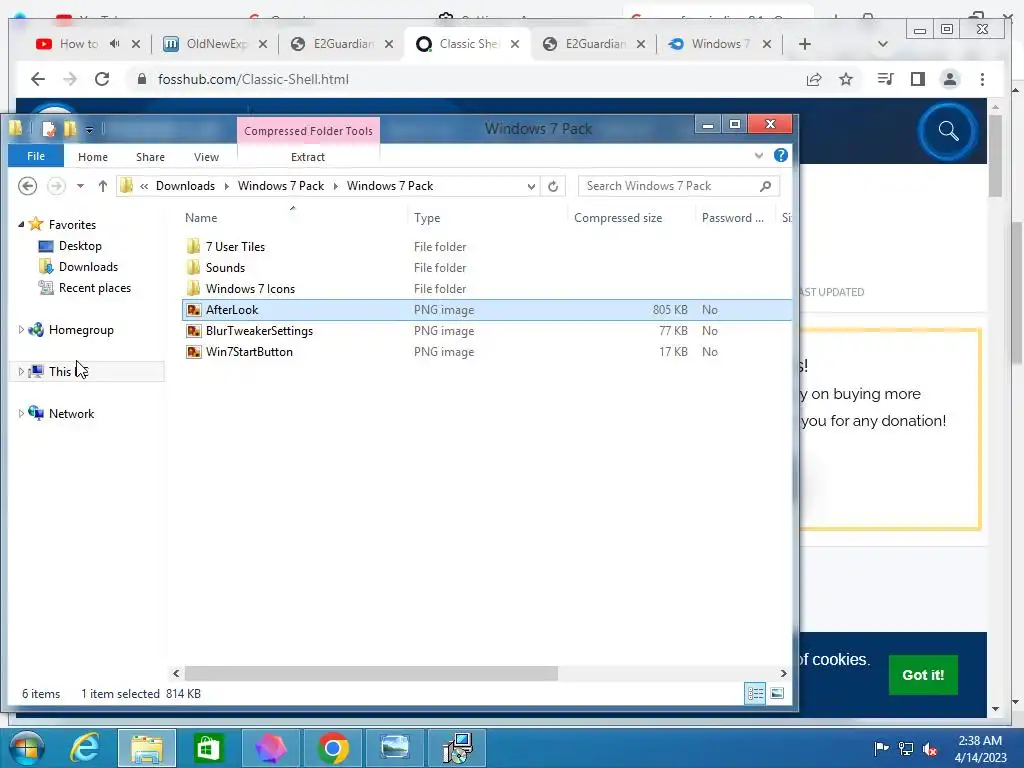The width and height of the screenshot is (1024, 768).
Task: Click right arrow of Explorer horizontal scrollbar
Action: click(x=783, y=673)
